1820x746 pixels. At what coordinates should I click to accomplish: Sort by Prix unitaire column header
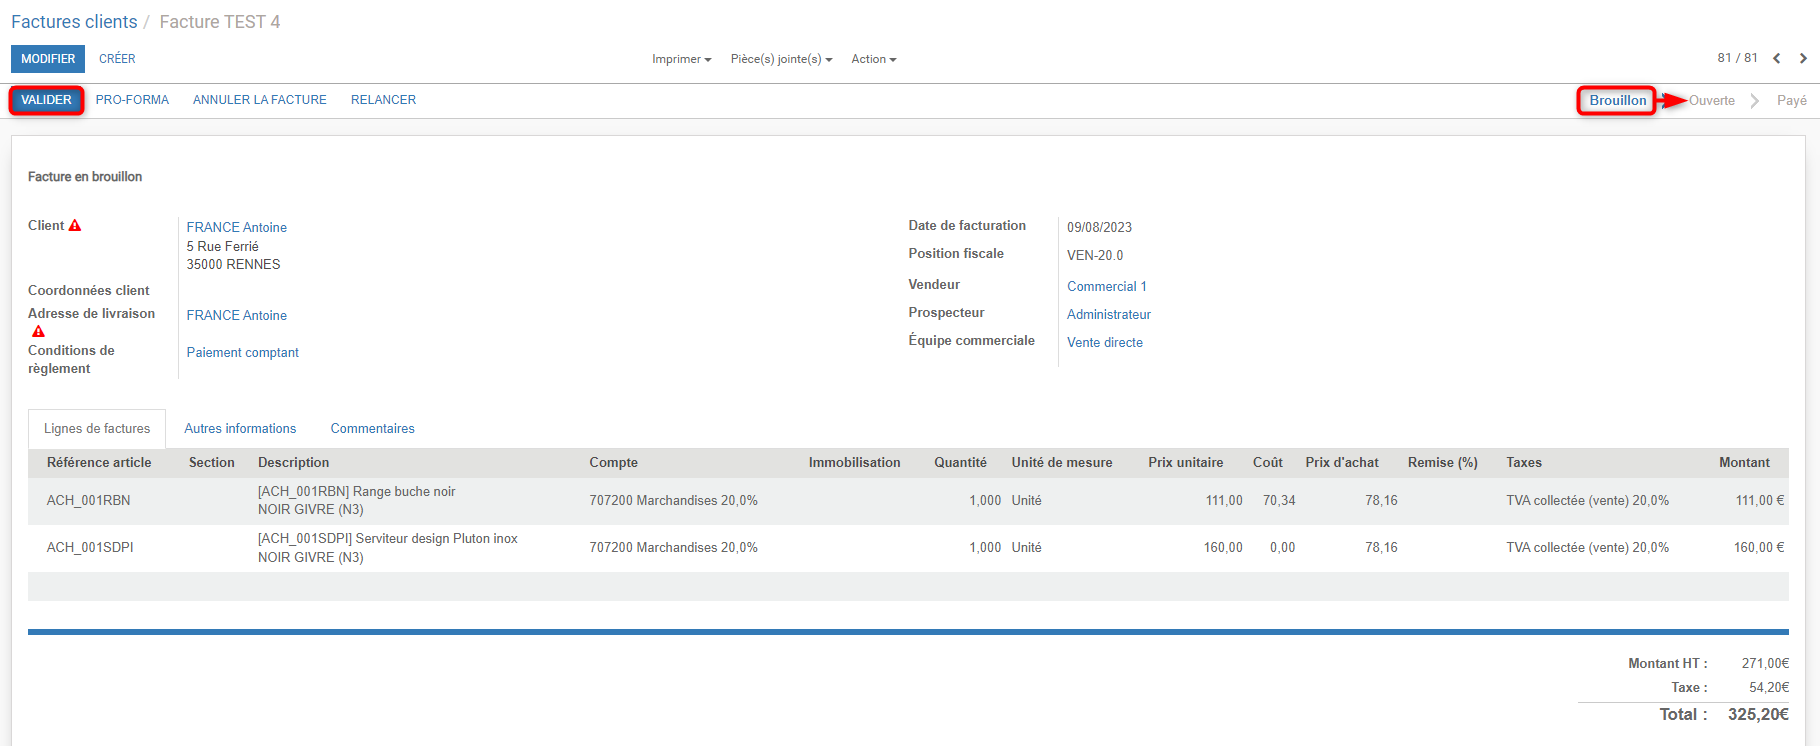pos(1185,463)
